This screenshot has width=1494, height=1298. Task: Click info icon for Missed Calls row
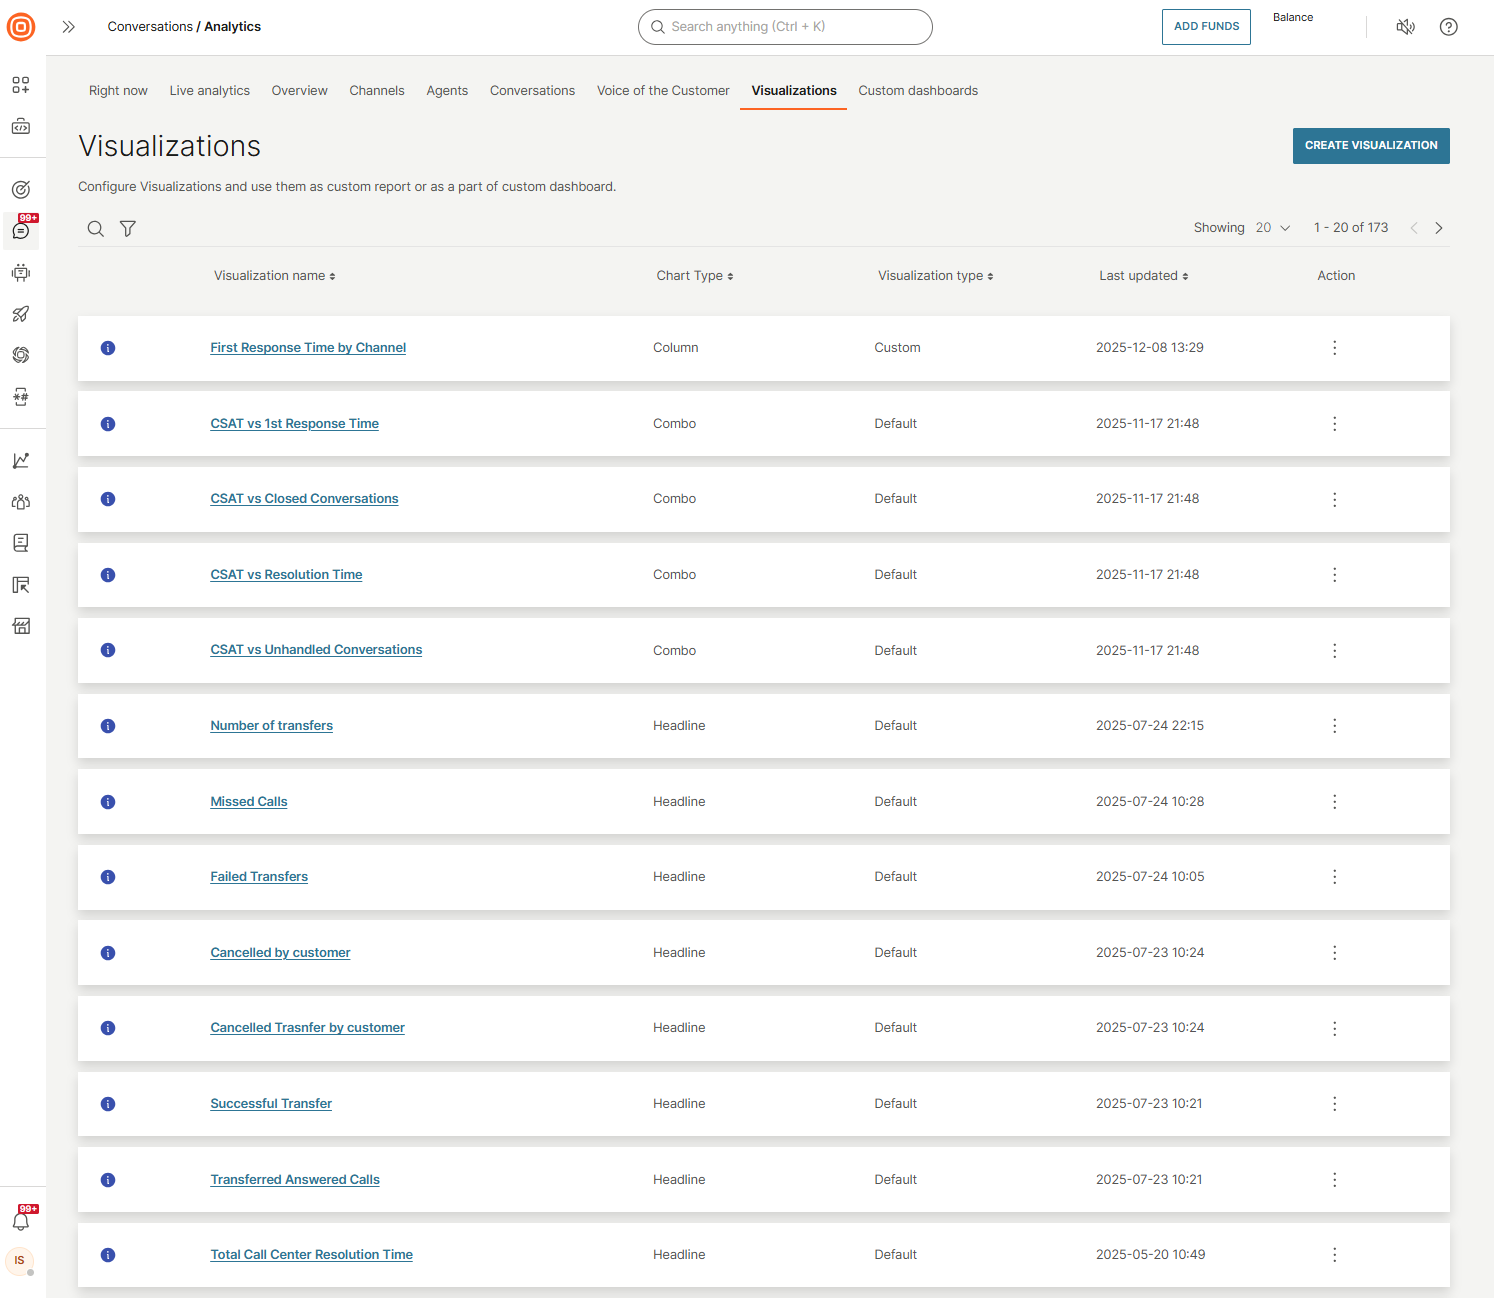108,802
